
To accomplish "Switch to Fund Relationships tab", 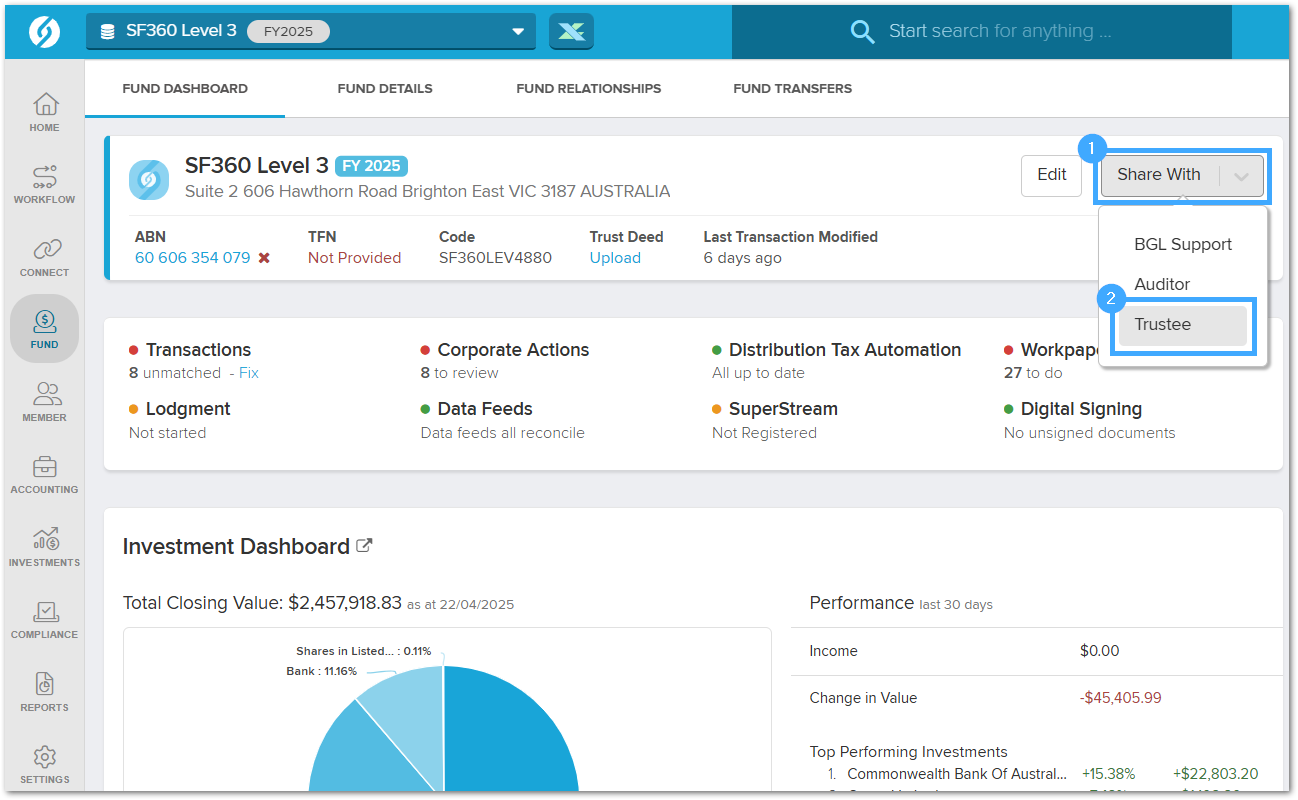I will pyautogui.click(x=589, y=89).
